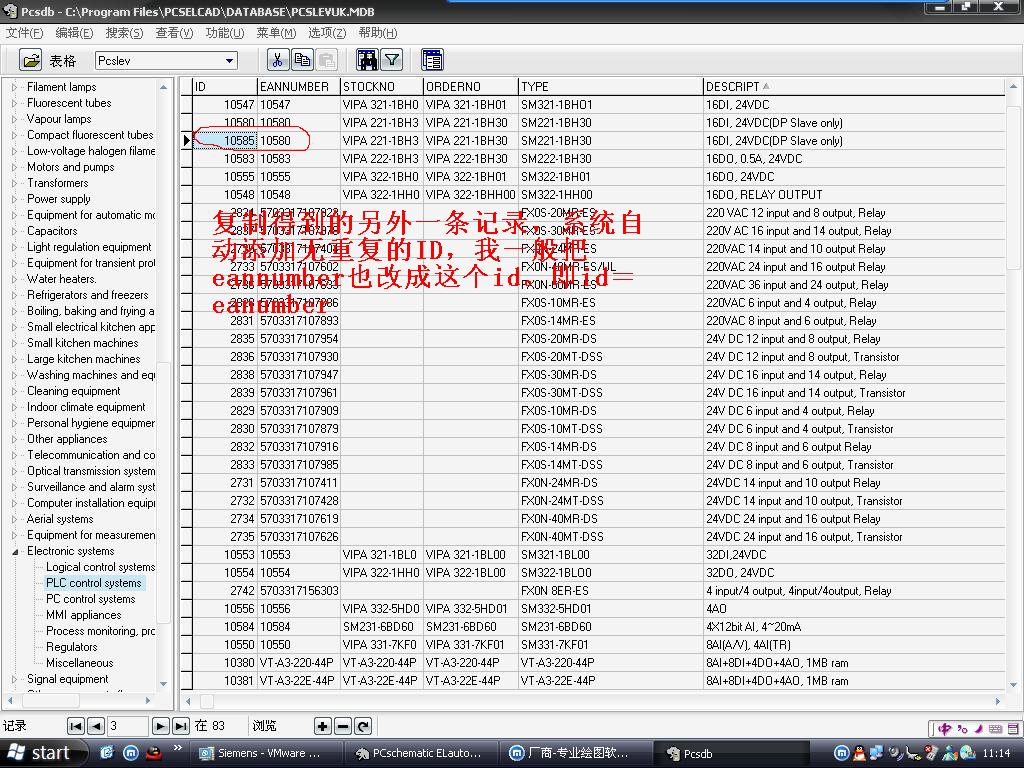Click the STOCKNO column header
The width and height of the screenshot is (1024, 768).
[x=381, y=86]
